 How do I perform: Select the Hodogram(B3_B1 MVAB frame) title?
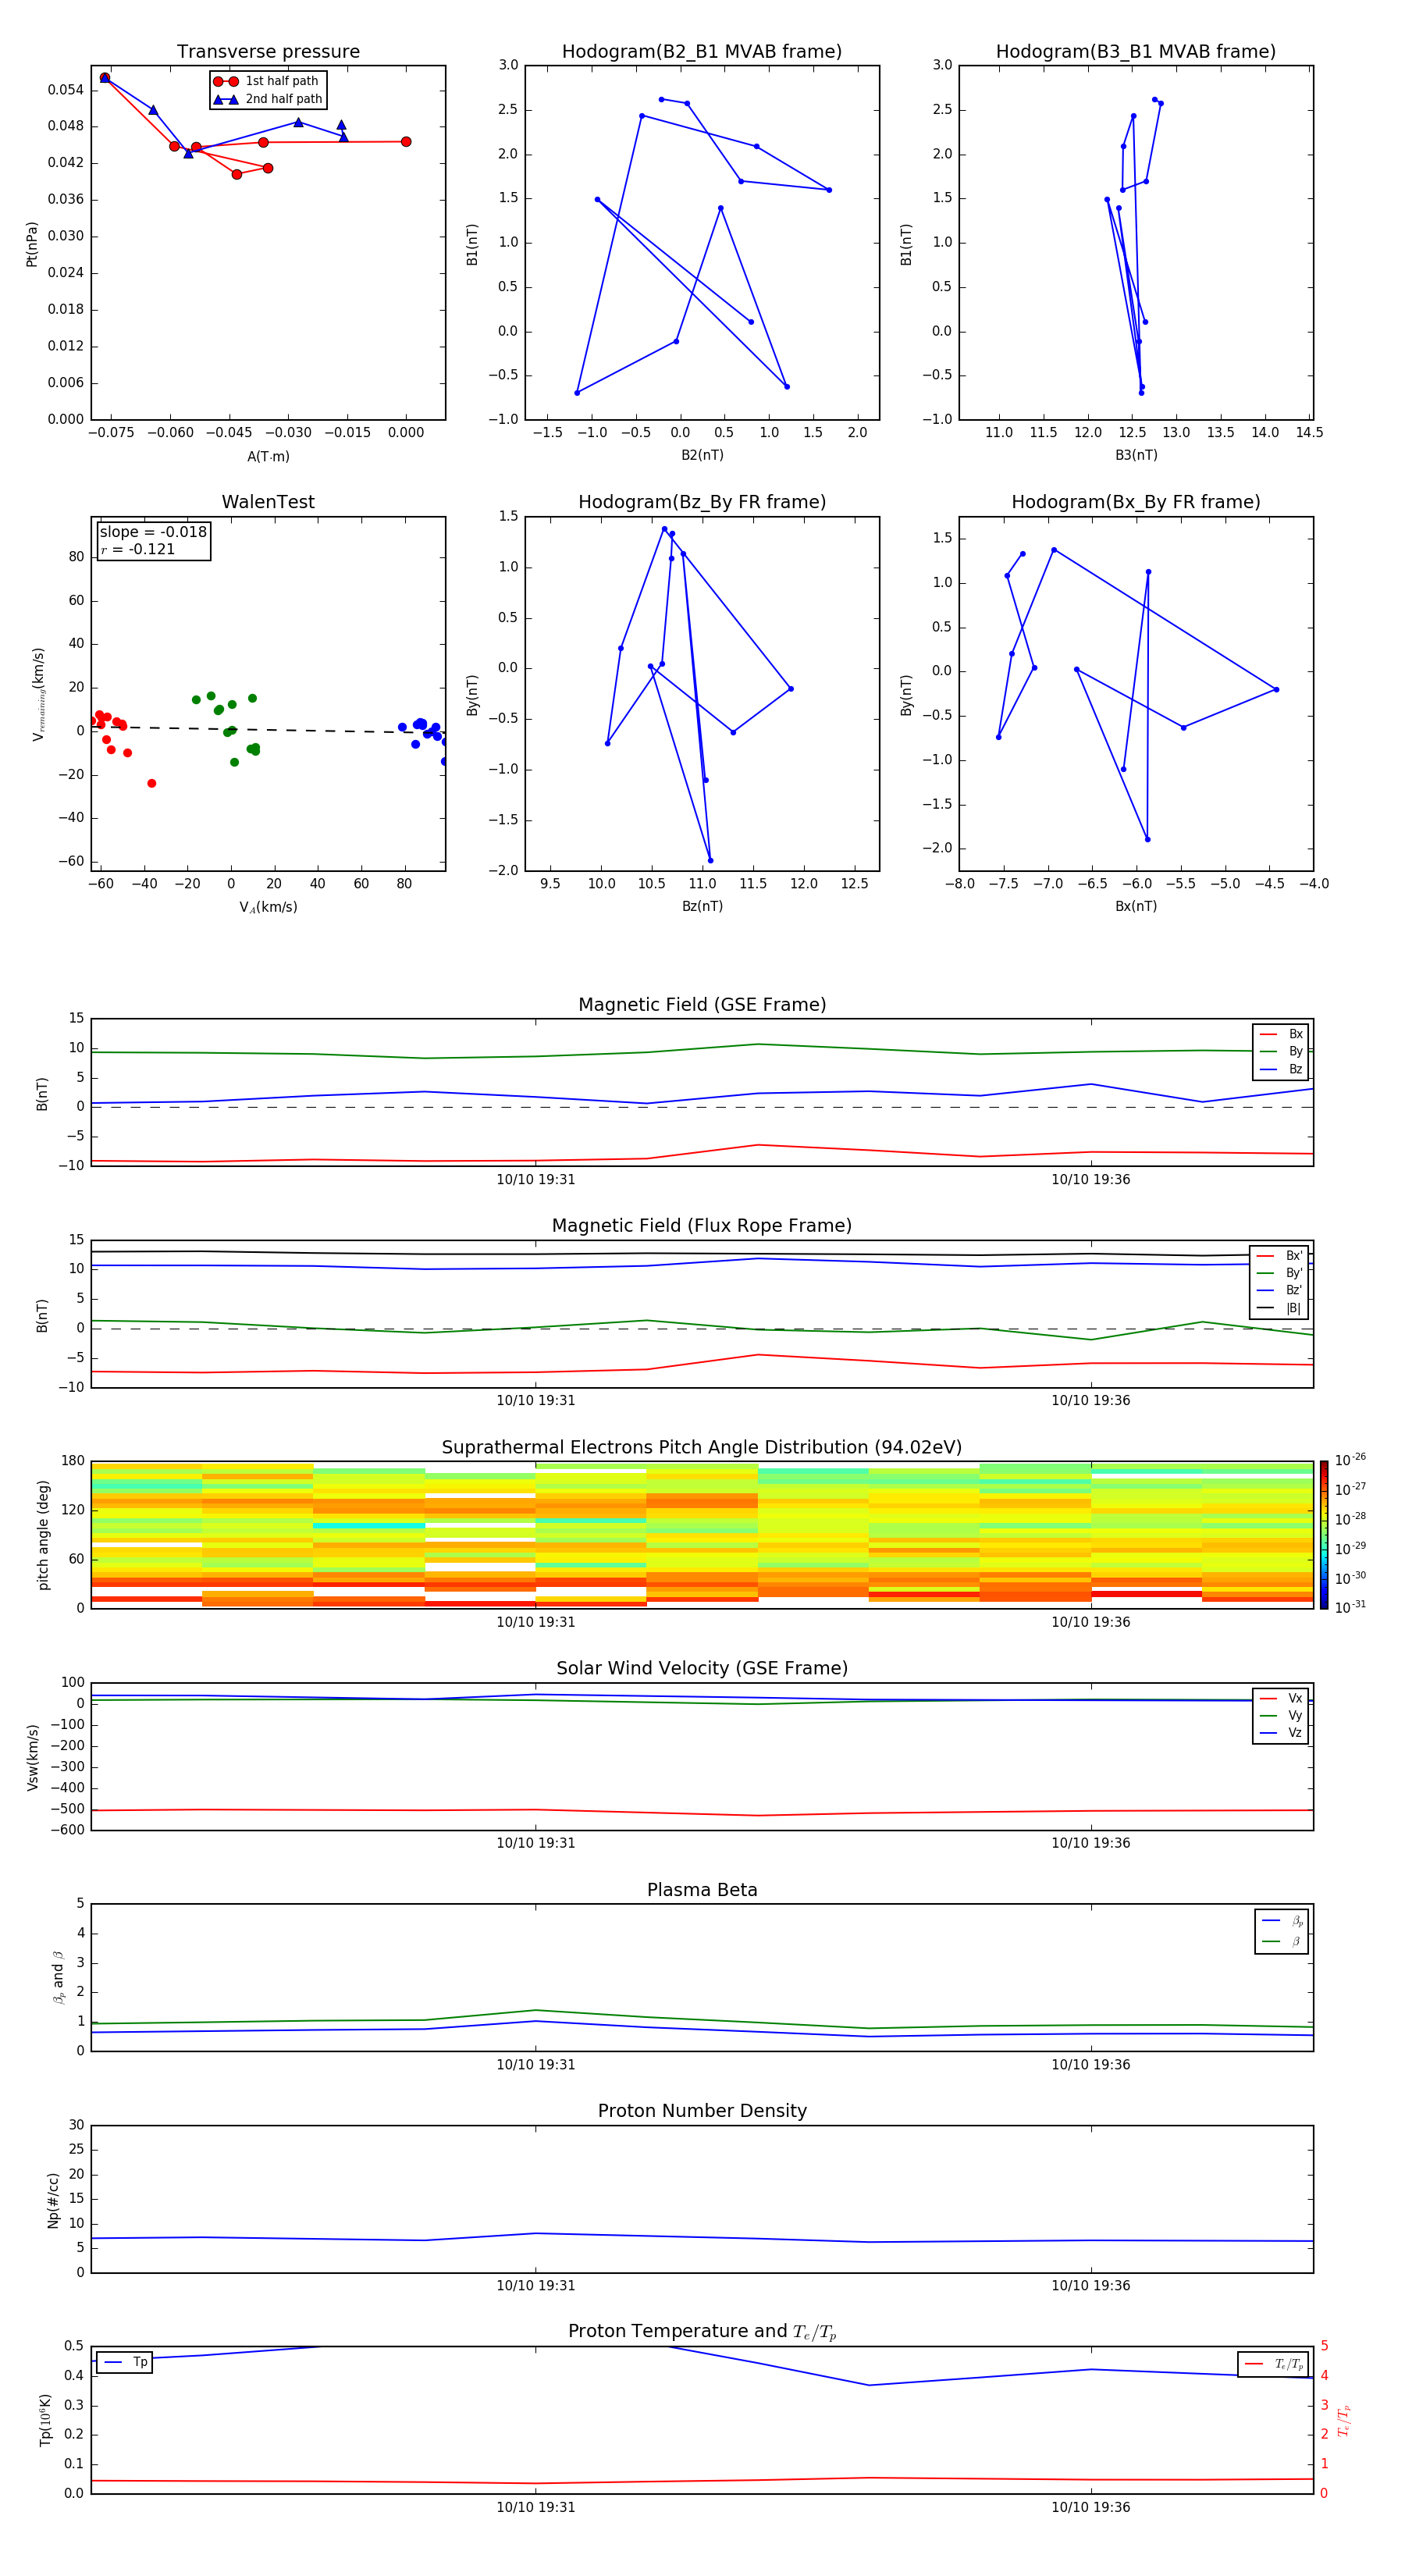coord(1135,52)
